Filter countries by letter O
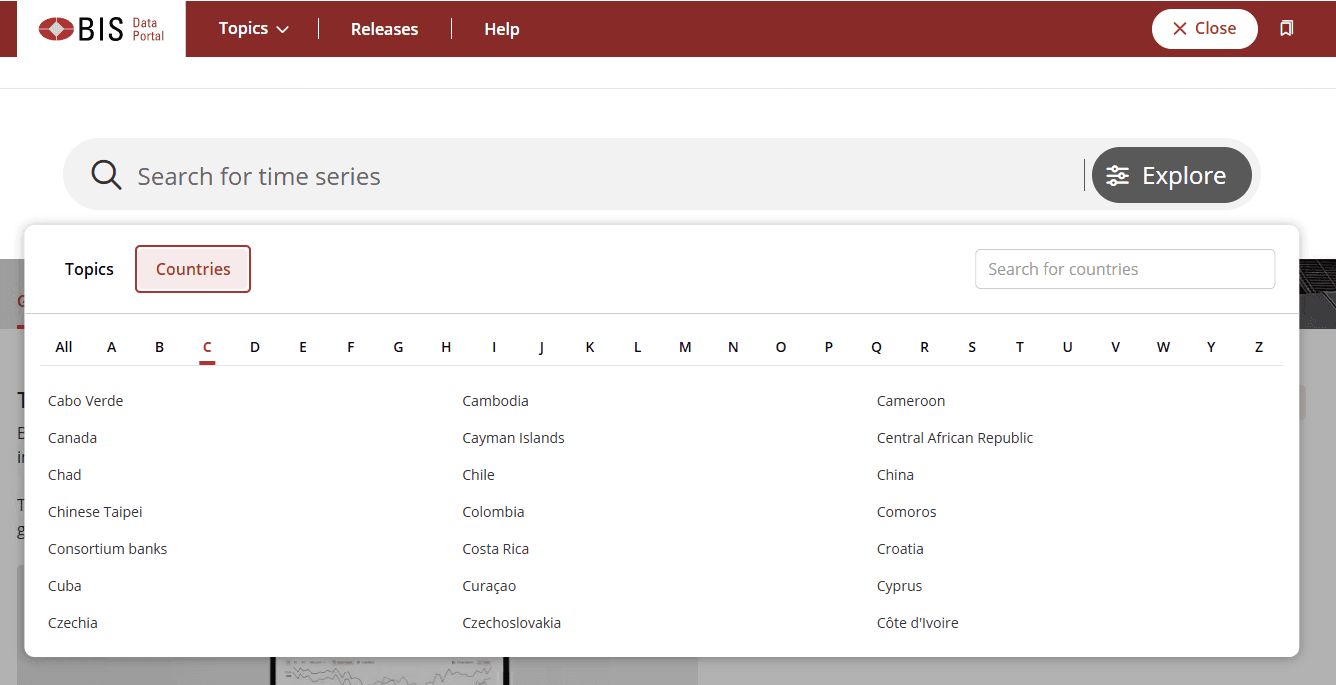 pos(781,347)
